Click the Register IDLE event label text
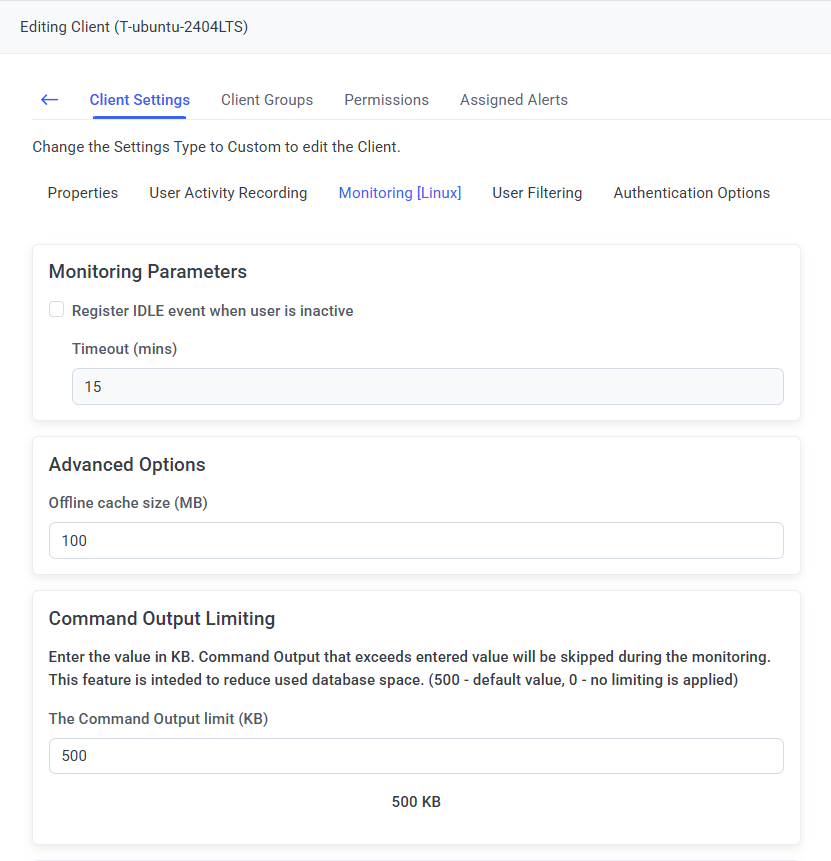 click(x=212, y=311)
